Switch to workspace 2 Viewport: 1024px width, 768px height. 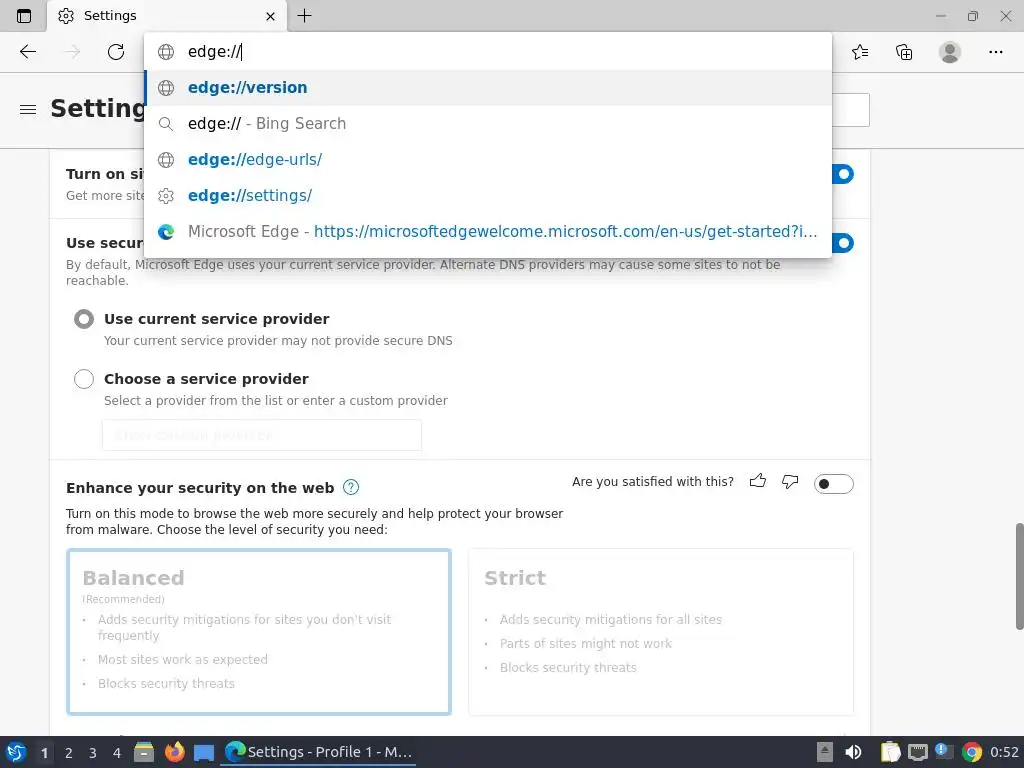point(69,753)
